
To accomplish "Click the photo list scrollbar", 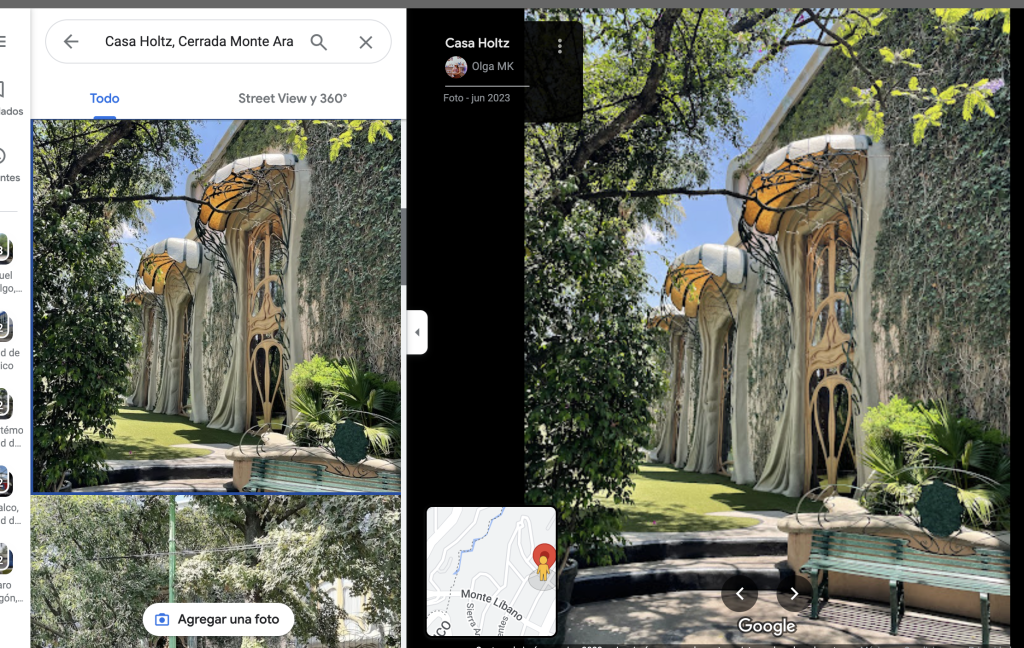I will click(403, 248).
